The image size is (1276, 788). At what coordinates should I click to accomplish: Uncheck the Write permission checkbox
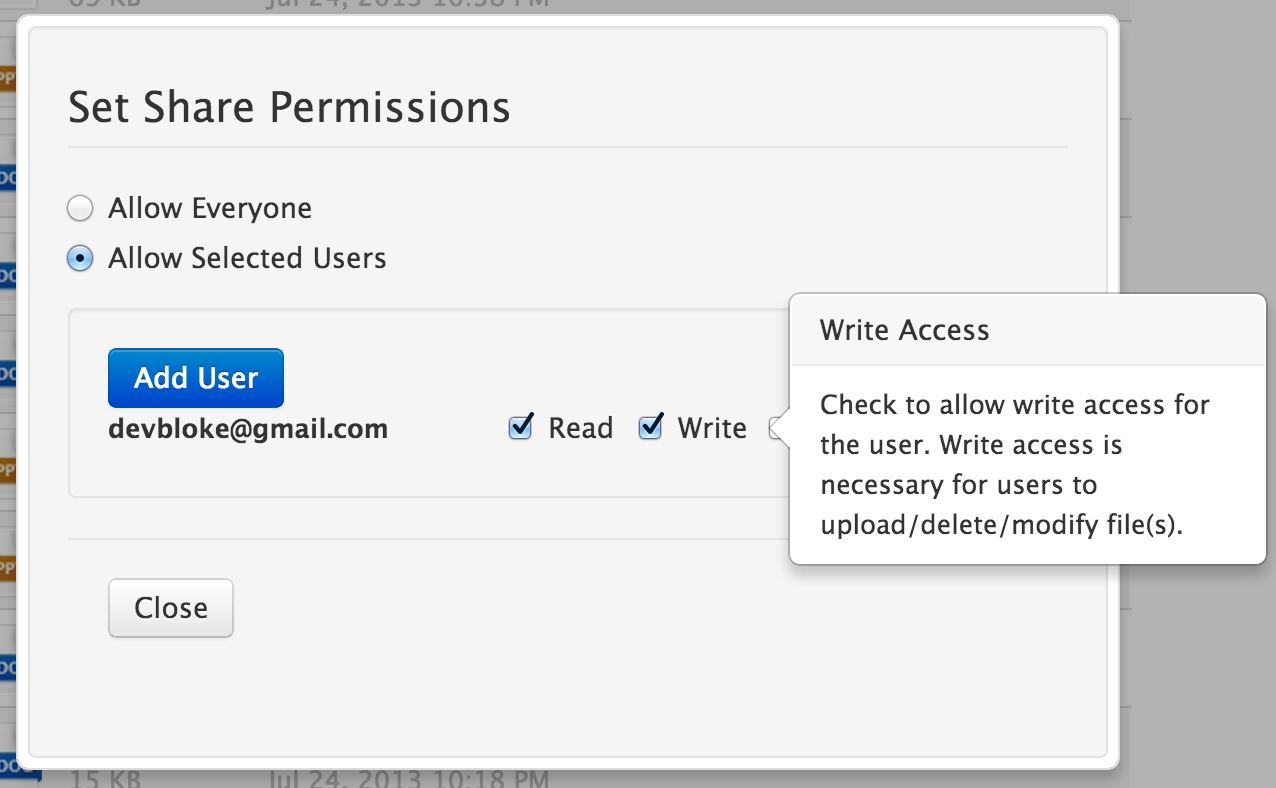(651, 428)
